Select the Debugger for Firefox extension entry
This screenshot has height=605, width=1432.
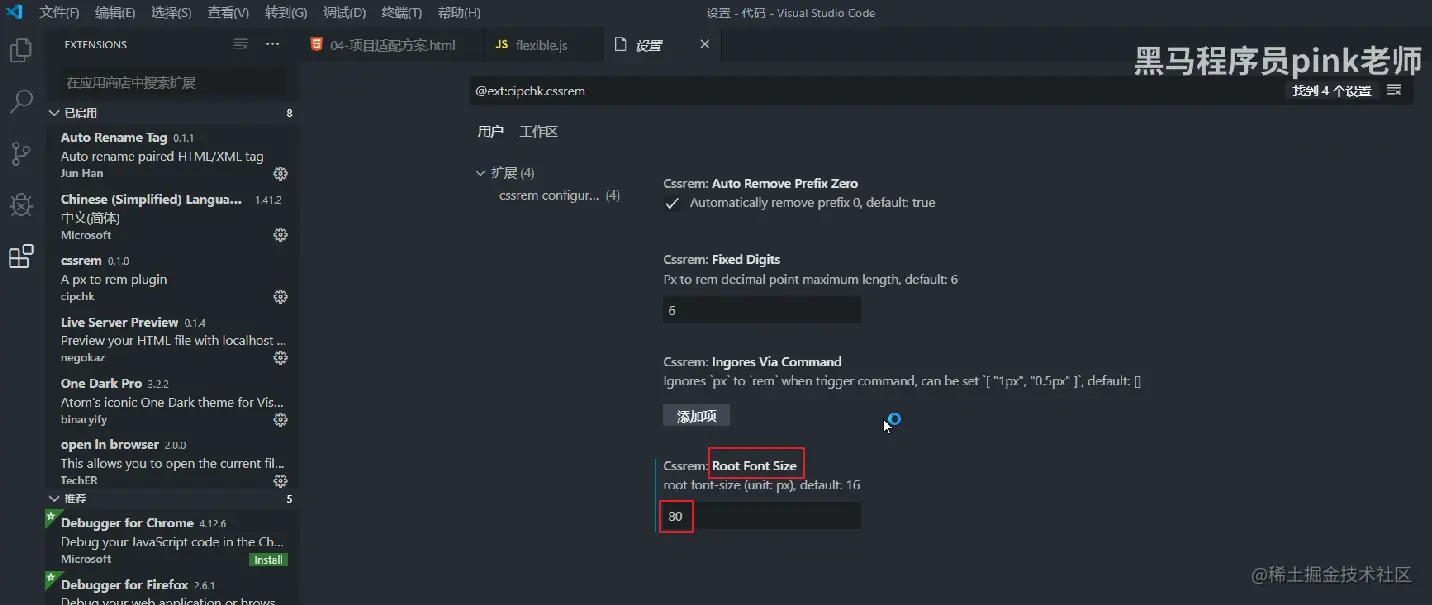coord(172,589)
